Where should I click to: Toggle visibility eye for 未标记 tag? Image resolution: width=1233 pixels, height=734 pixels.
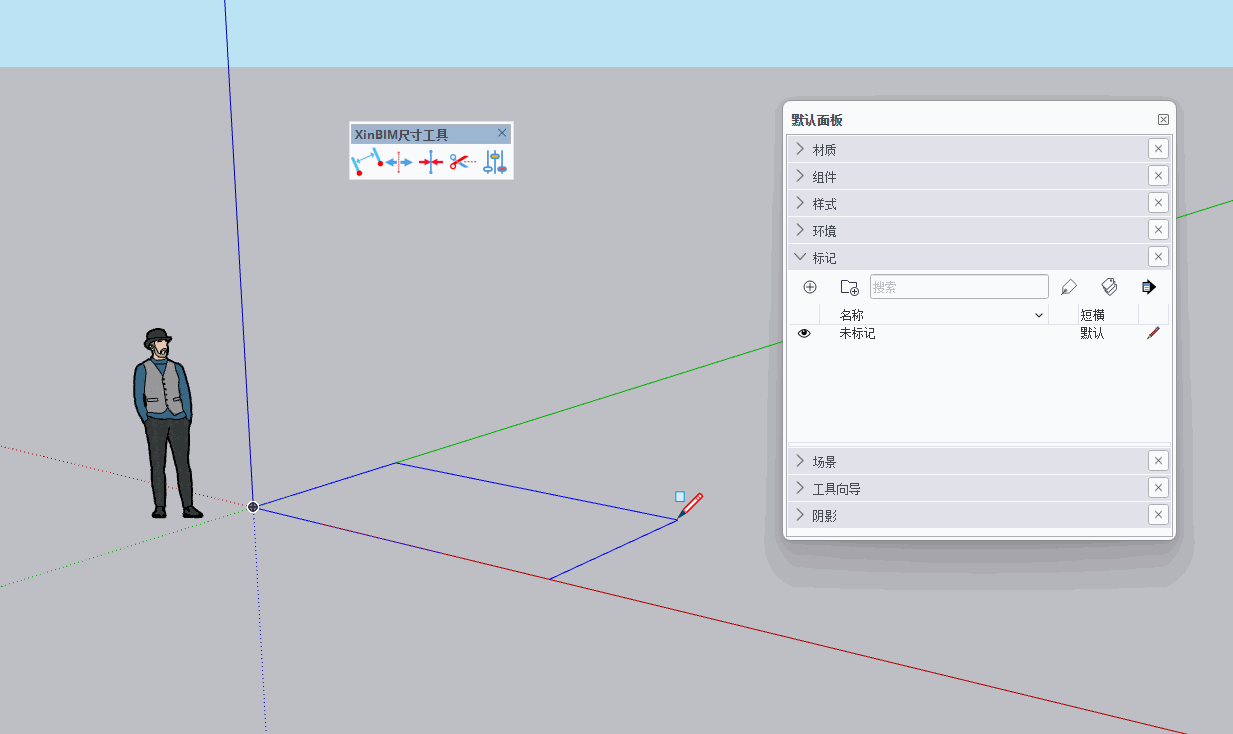804,333
